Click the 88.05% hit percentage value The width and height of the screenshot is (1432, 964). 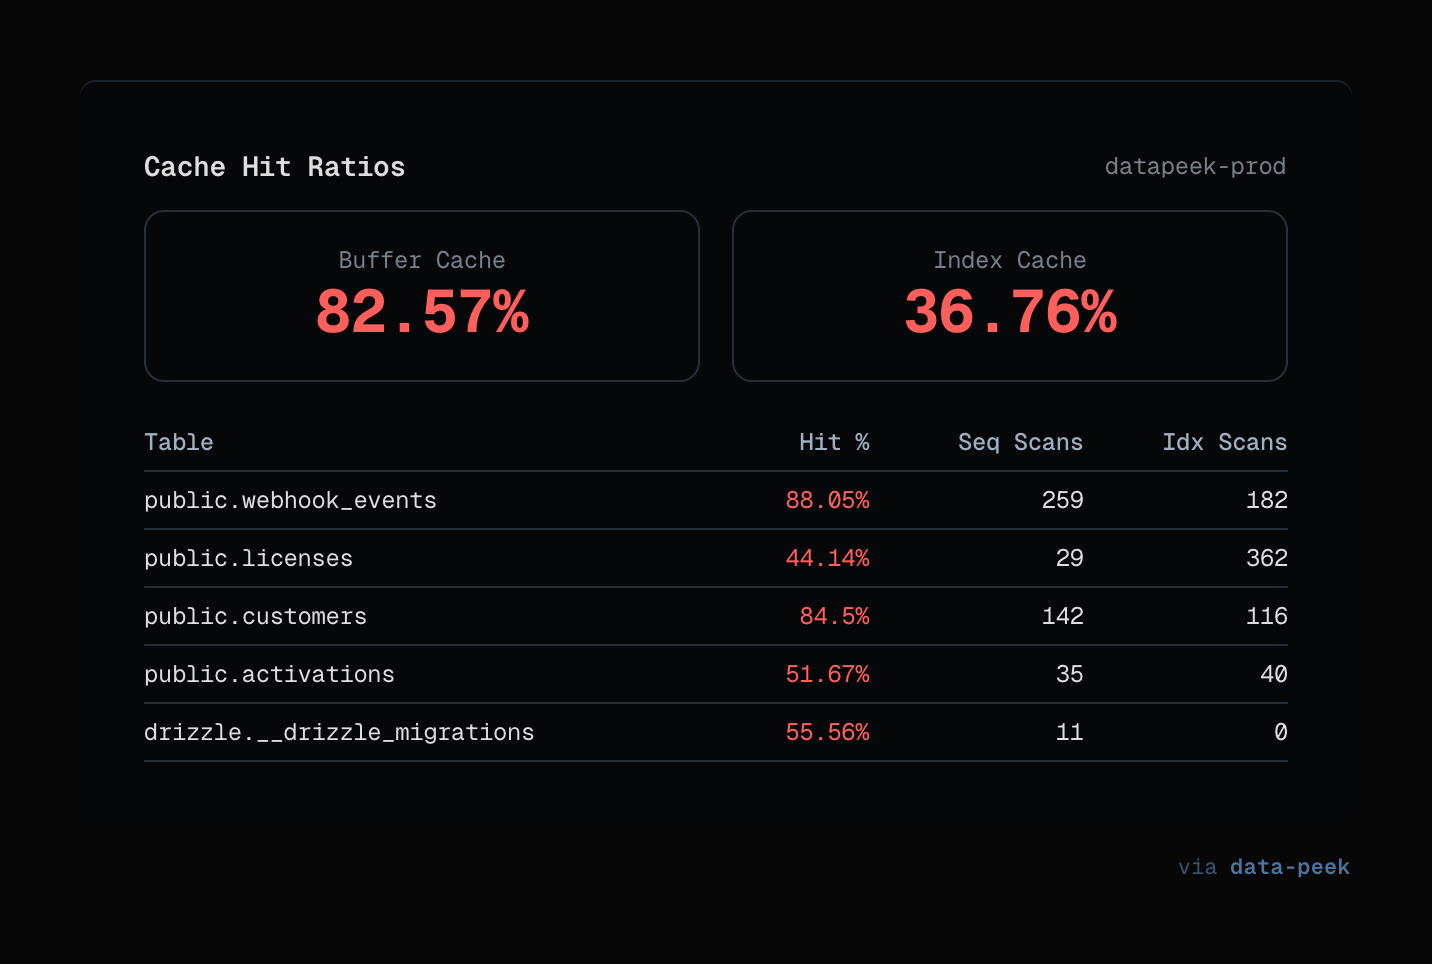827,500
